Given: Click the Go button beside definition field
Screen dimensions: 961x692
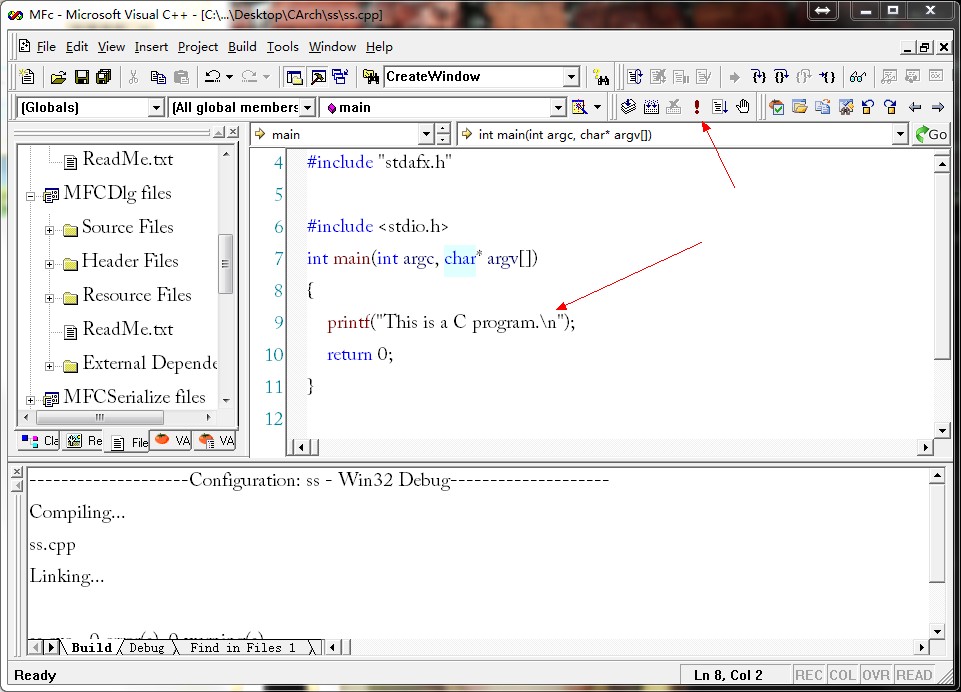Looking at the screenshot, I should click(931, 134).
